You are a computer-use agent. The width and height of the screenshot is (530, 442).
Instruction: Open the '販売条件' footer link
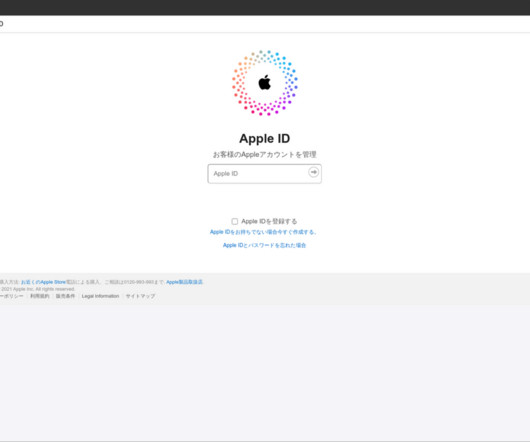65,296
